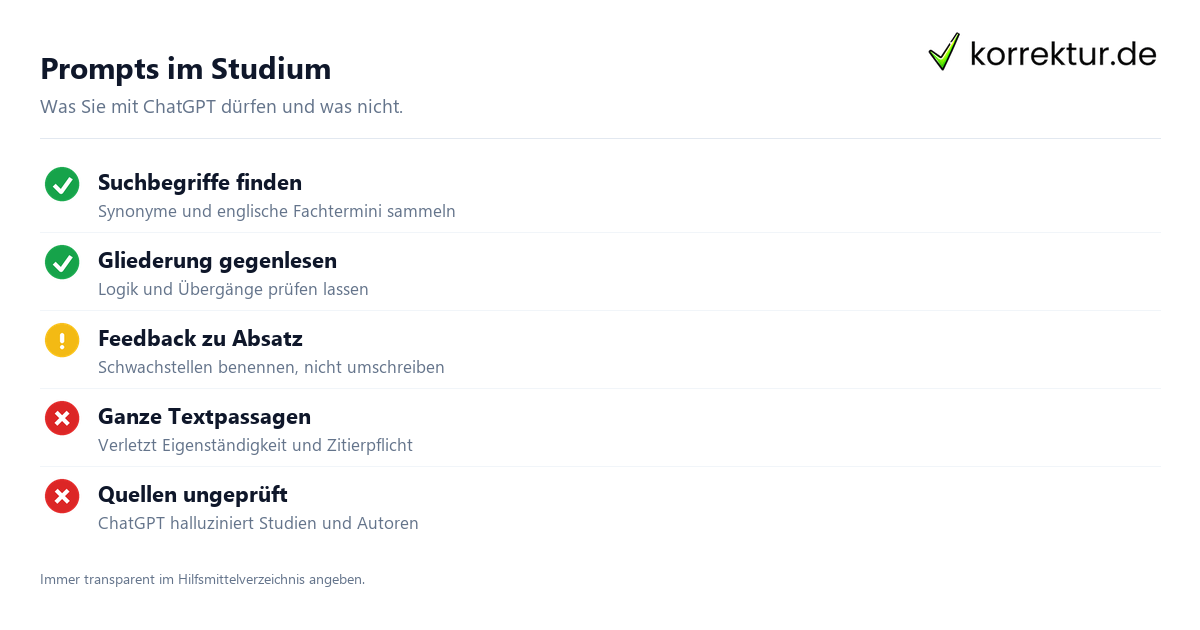Screen dimensions: 1200x630
Task: Select the Quellen ungeprüft heading
Action: point(193,495)
